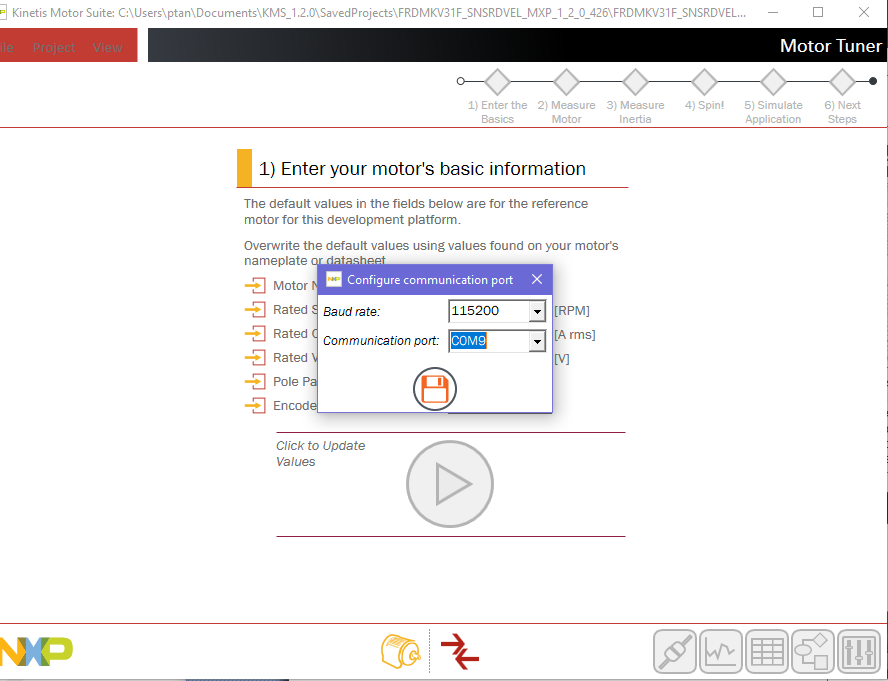Click the Pole Pa row arrow icon
This screenshot has width=888, height=681.
pyautogui.click(x=255, y=381)
